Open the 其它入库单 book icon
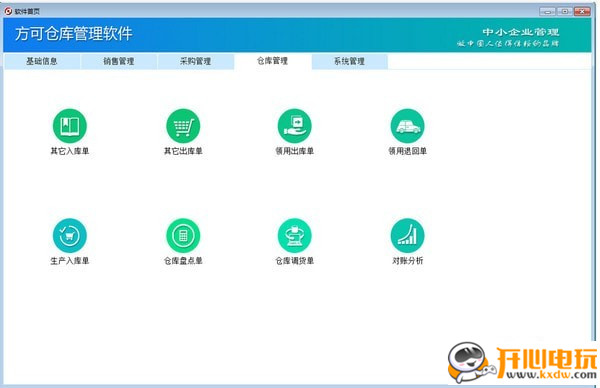Image resolution: width=600 pixels, height=388 pixels. (x=70, y=126)
